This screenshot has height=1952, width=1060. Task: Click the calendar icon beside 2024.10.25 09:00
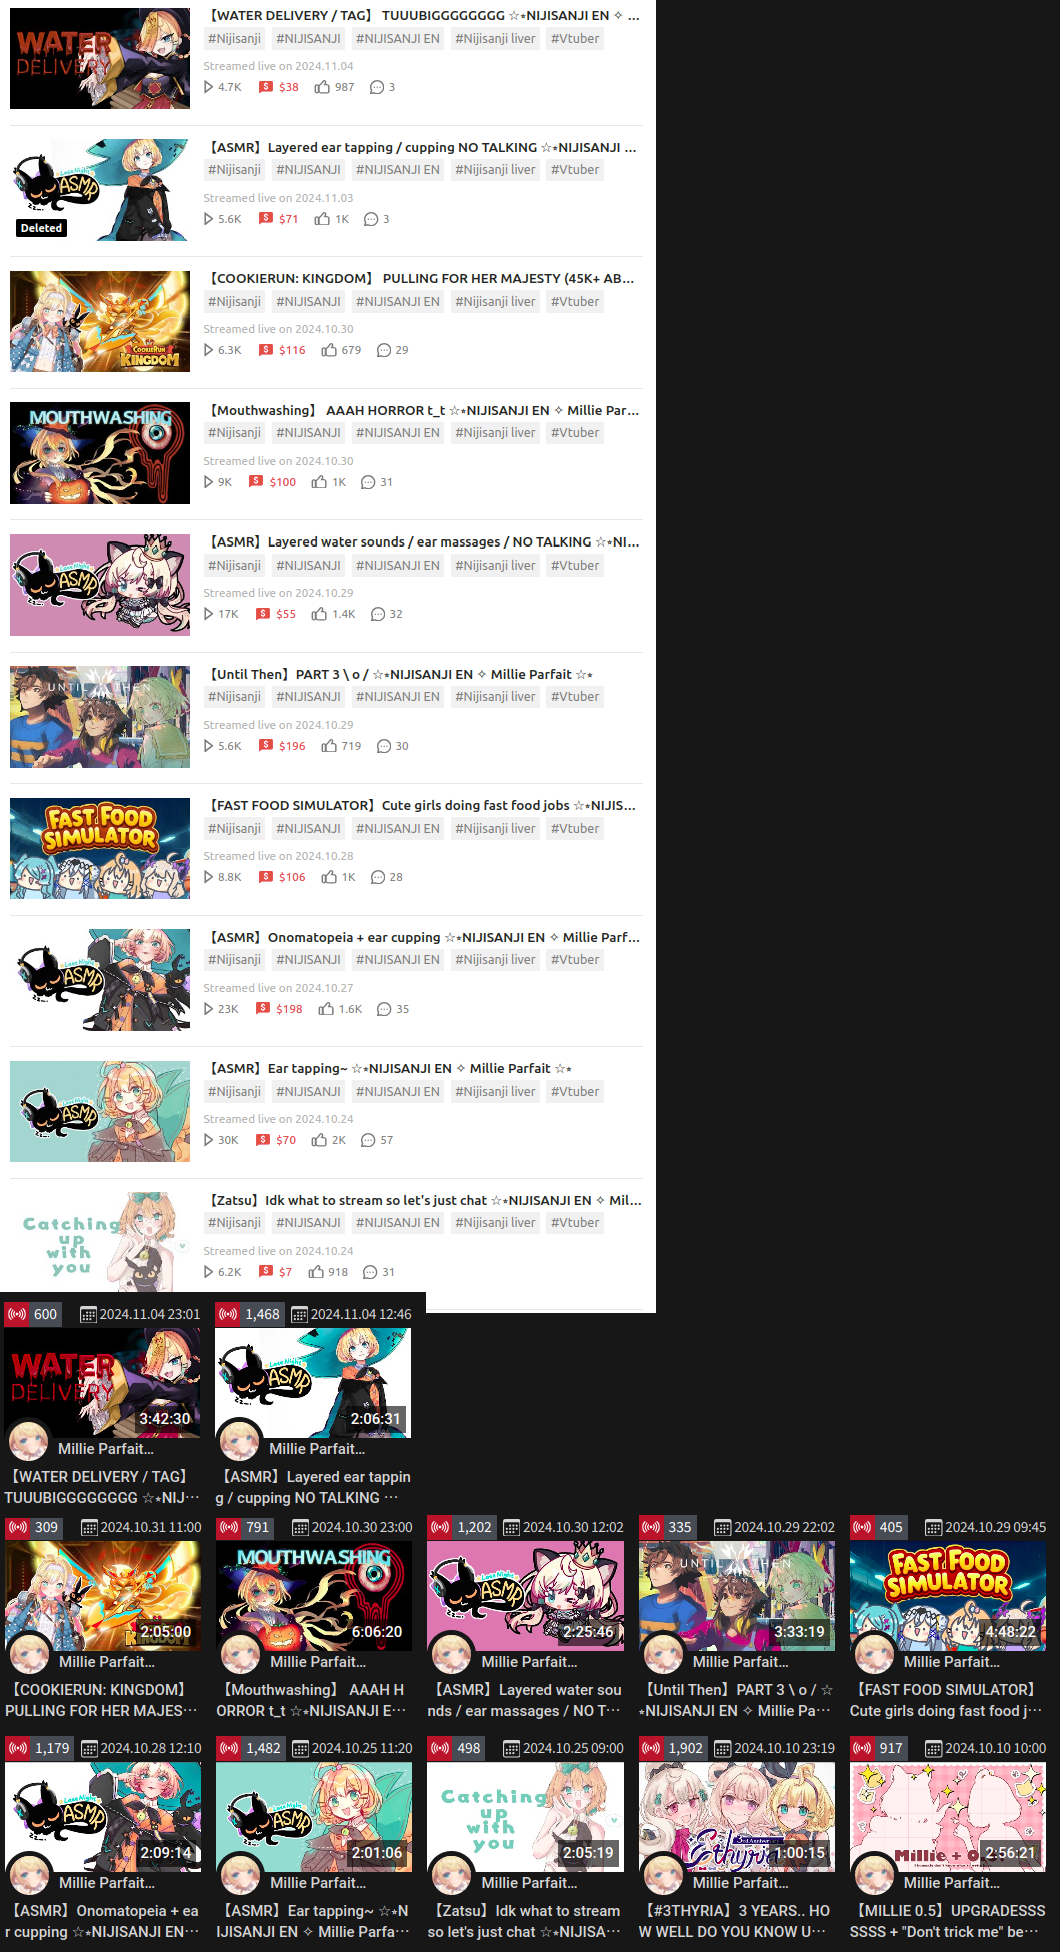click(x=512, y=1748)
